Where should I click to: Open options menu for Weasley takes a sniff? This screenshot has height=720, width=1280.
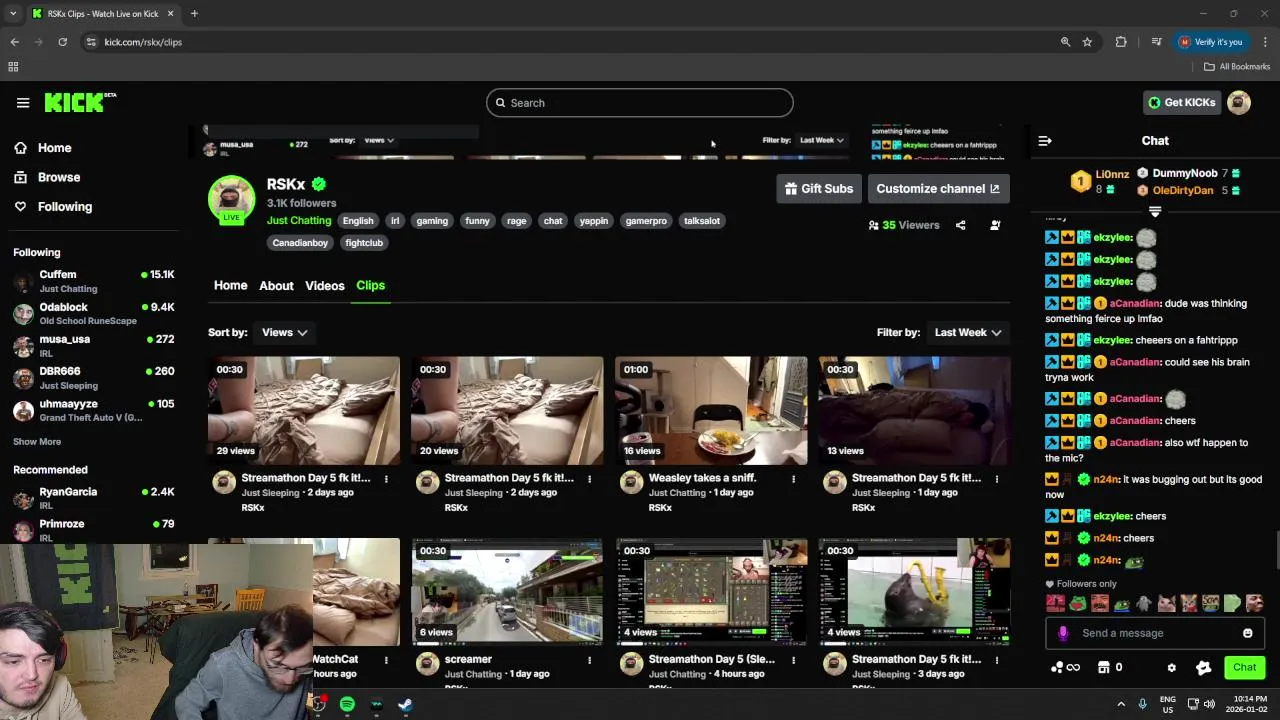(x=794, y=479)
